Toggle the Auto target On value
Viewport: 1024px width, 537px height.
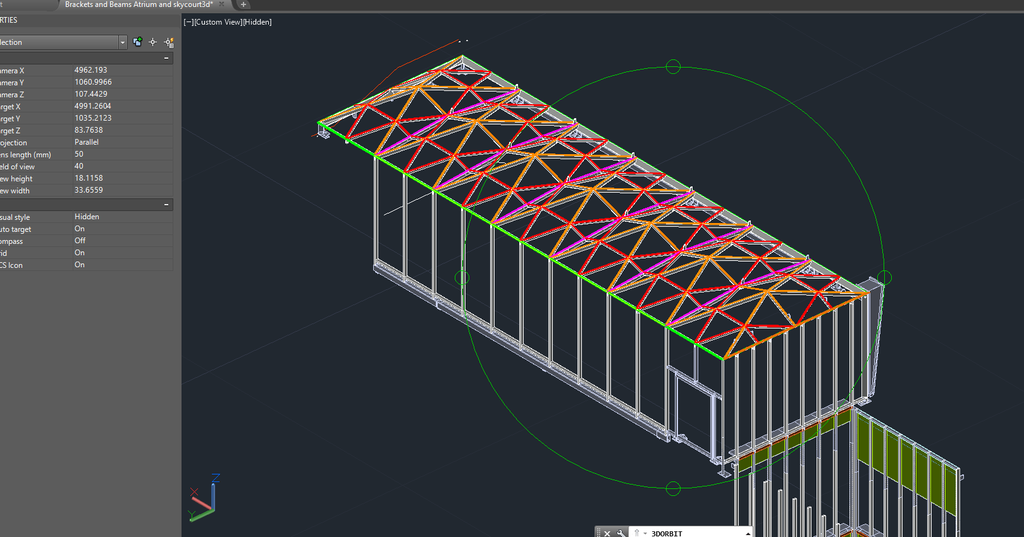click(80, 229)
